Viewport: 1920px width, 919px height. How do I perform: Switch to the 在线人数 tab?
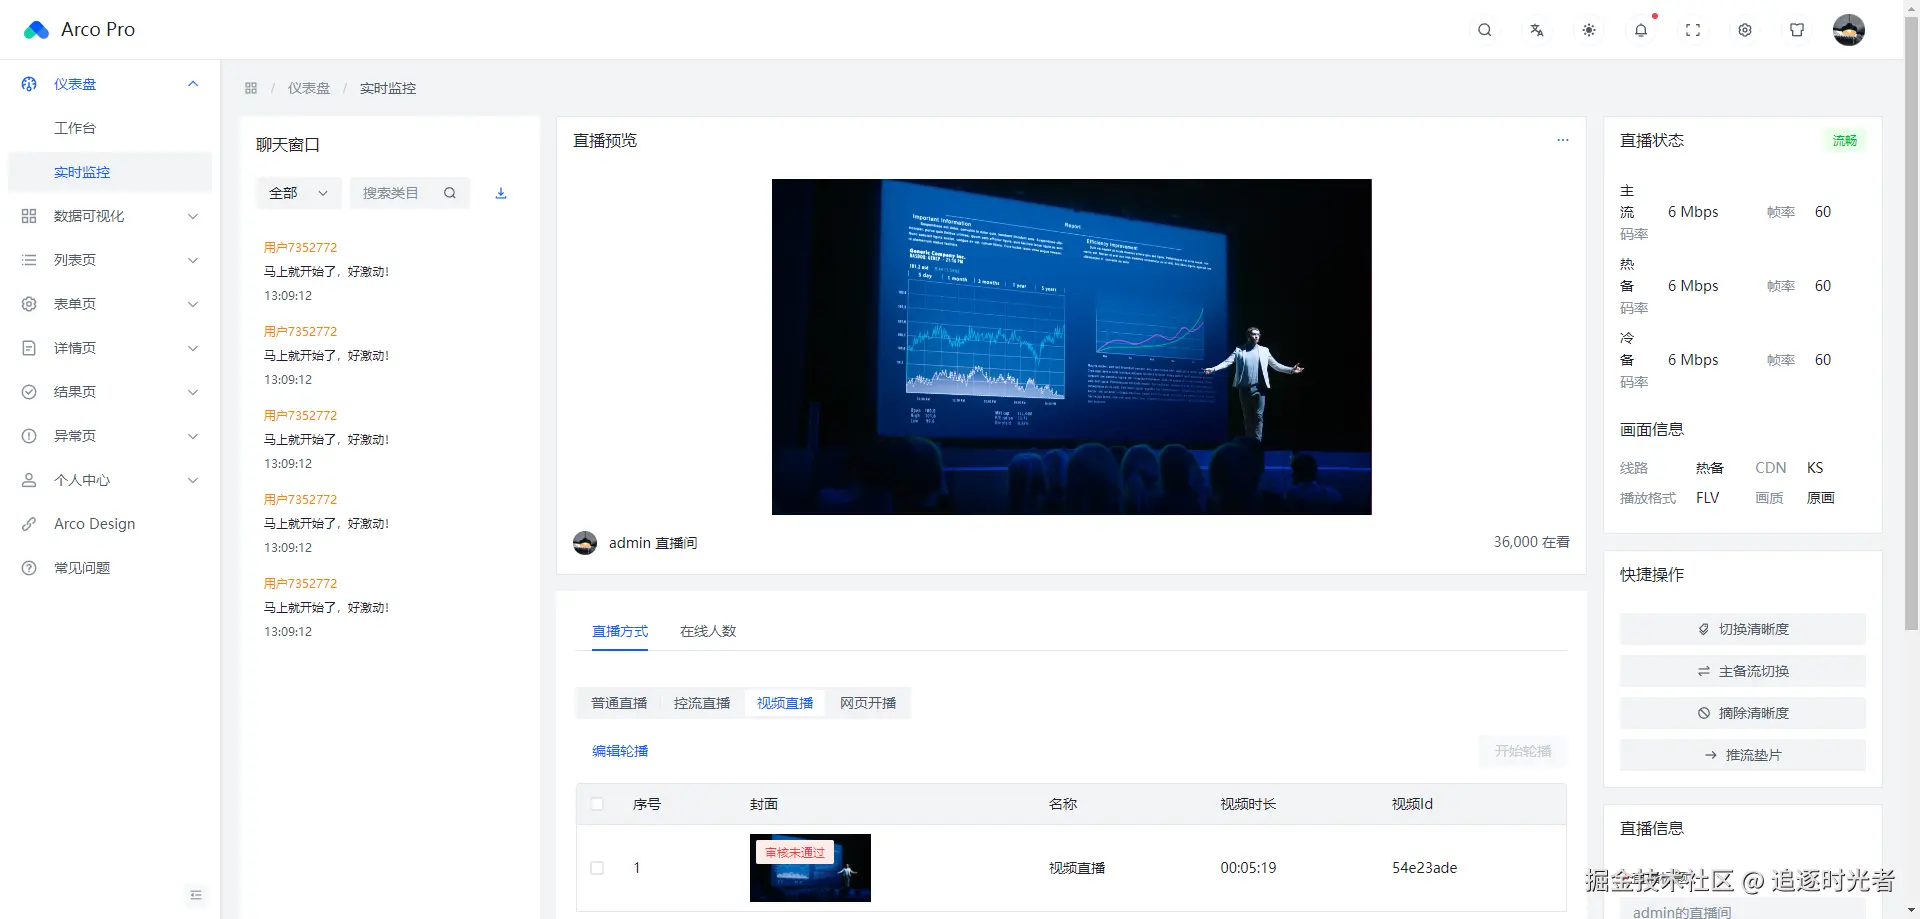click(708, 631)
